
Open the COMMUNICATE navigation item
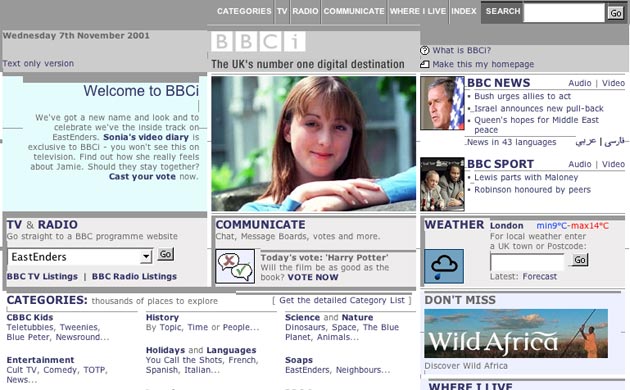(x=354, y=11)
